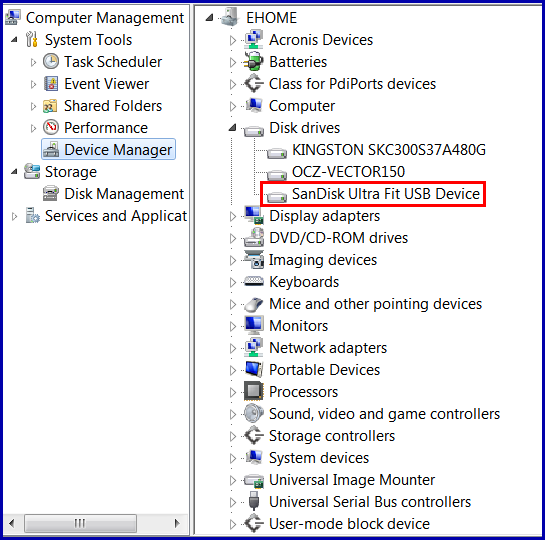Select the Batteries category icon
Image resolution: width=545 pixels, height=540 pixels.
(254, 62)
